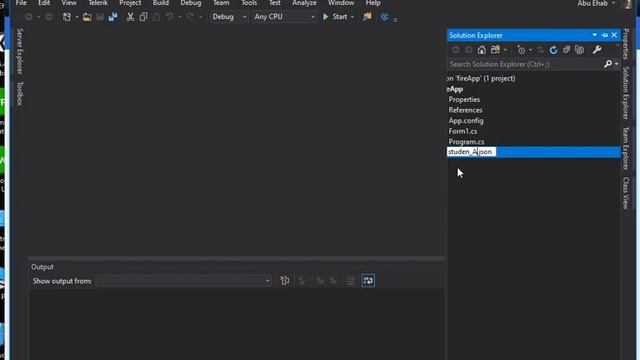Click the Start debugging button

coord(335,17)
